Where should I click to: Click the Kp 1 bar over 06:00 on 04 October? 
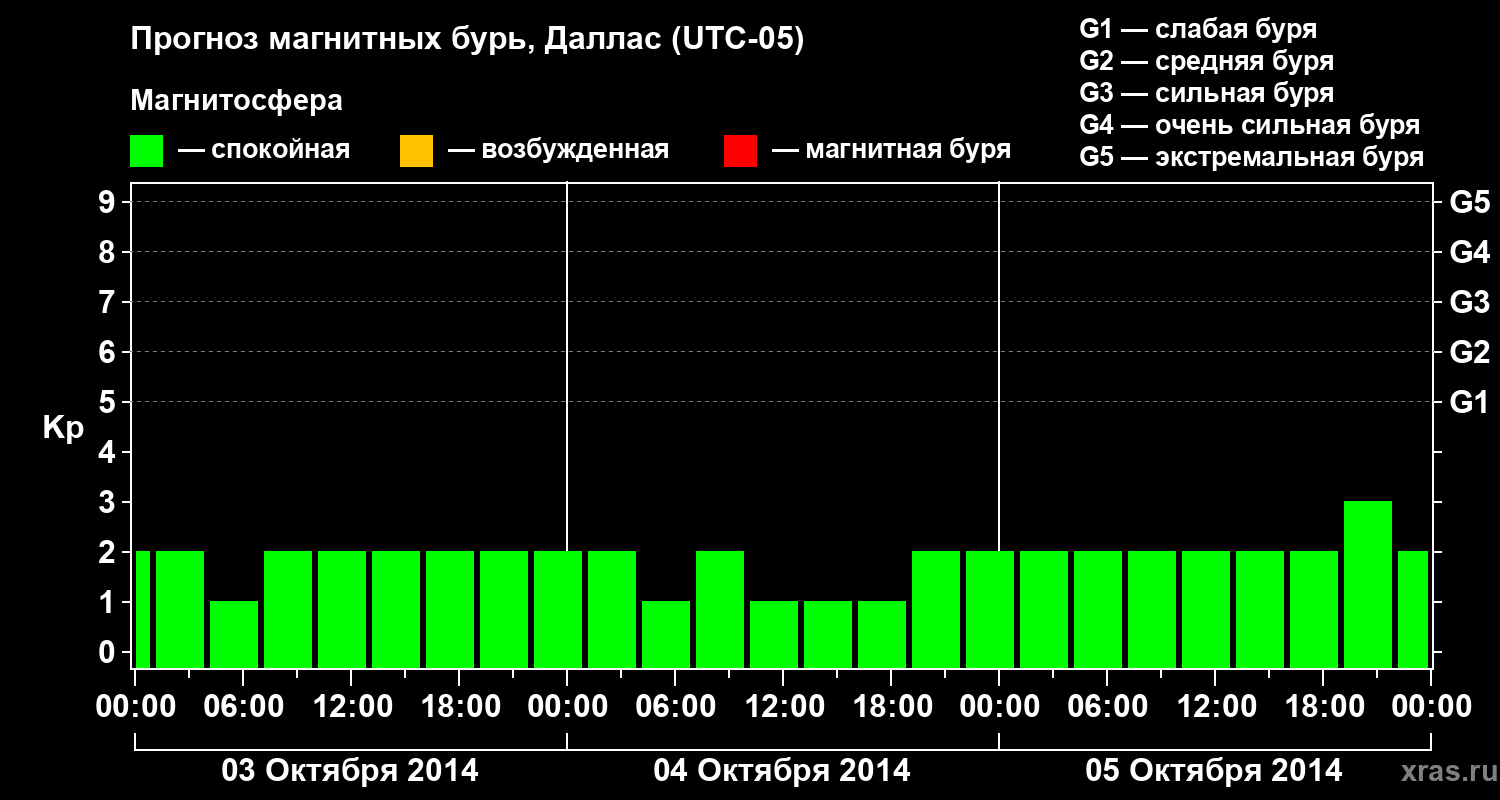666,634
